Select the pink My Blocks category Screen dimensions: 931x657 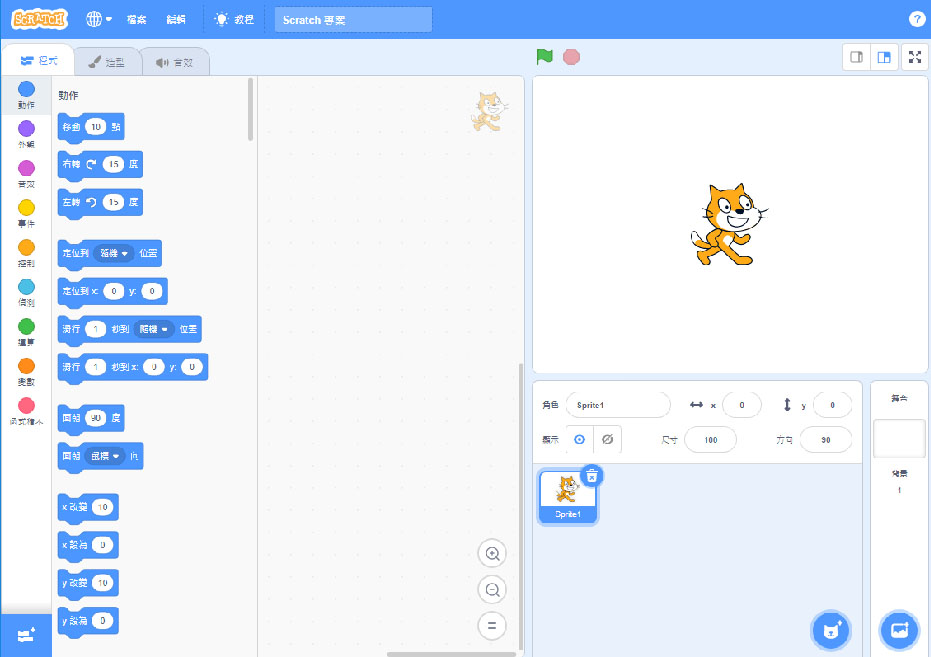(26, 411)
